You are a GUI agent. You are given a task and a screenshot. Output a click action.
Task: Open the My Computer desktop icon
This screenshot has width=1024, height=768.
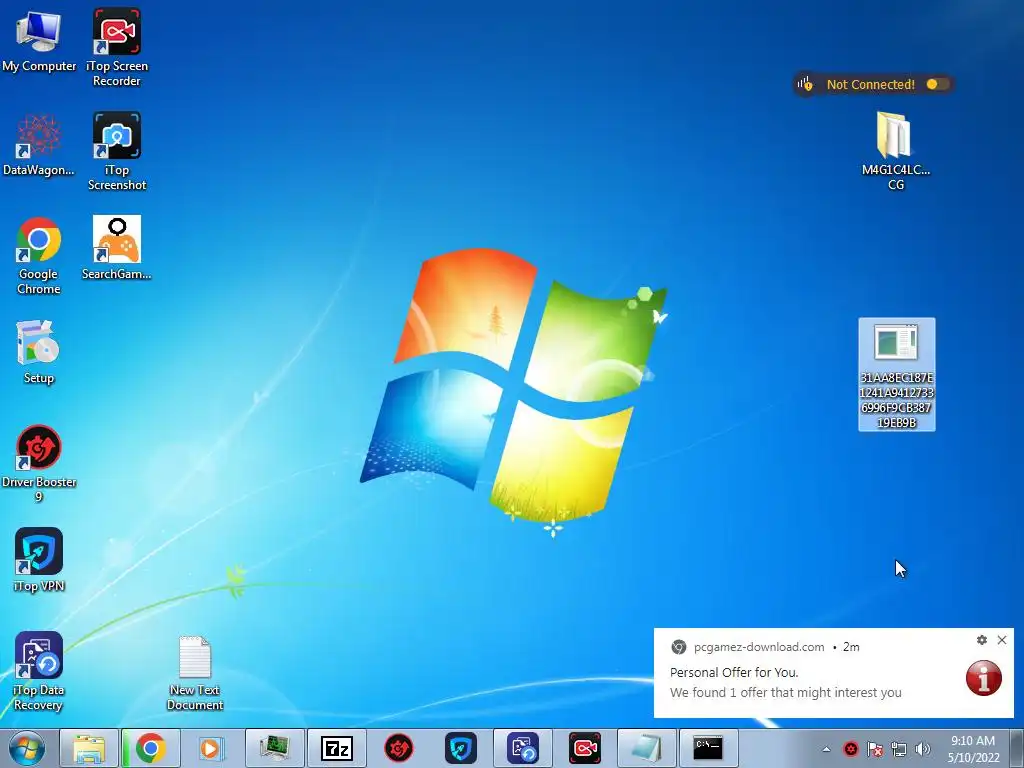tap(39, 40)
